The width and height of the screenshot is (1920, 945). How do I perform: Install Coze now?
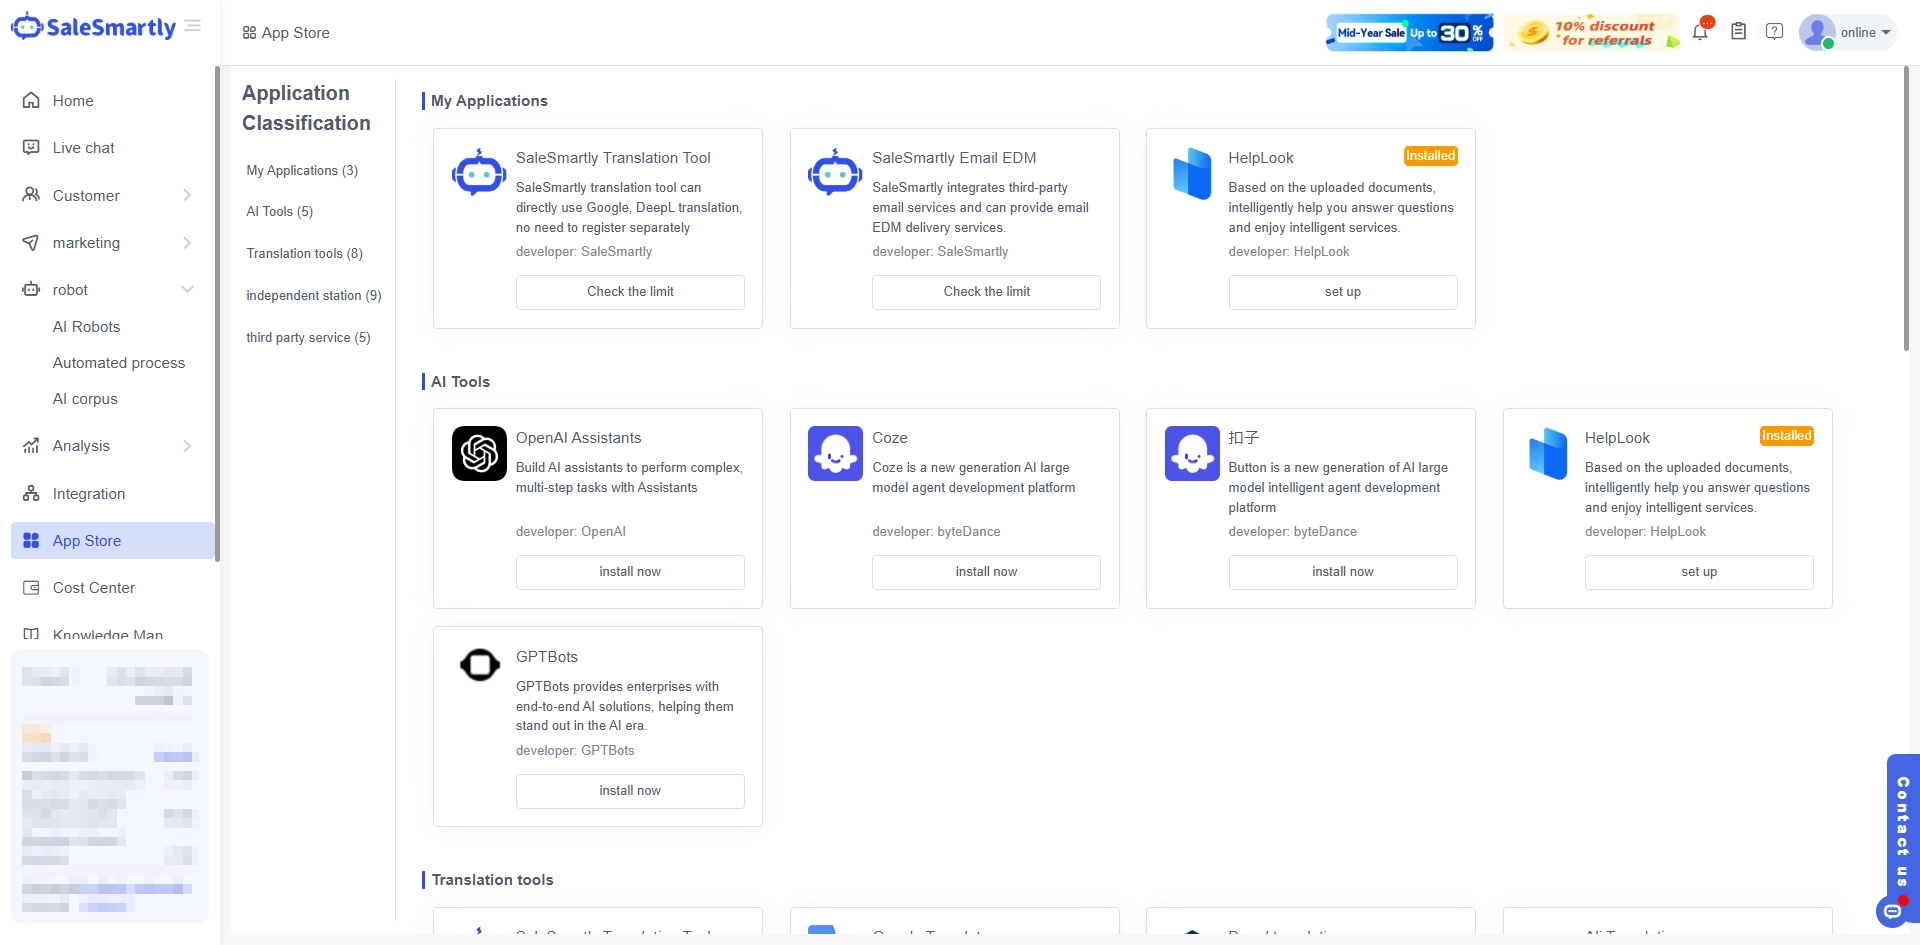coord(986,572)
